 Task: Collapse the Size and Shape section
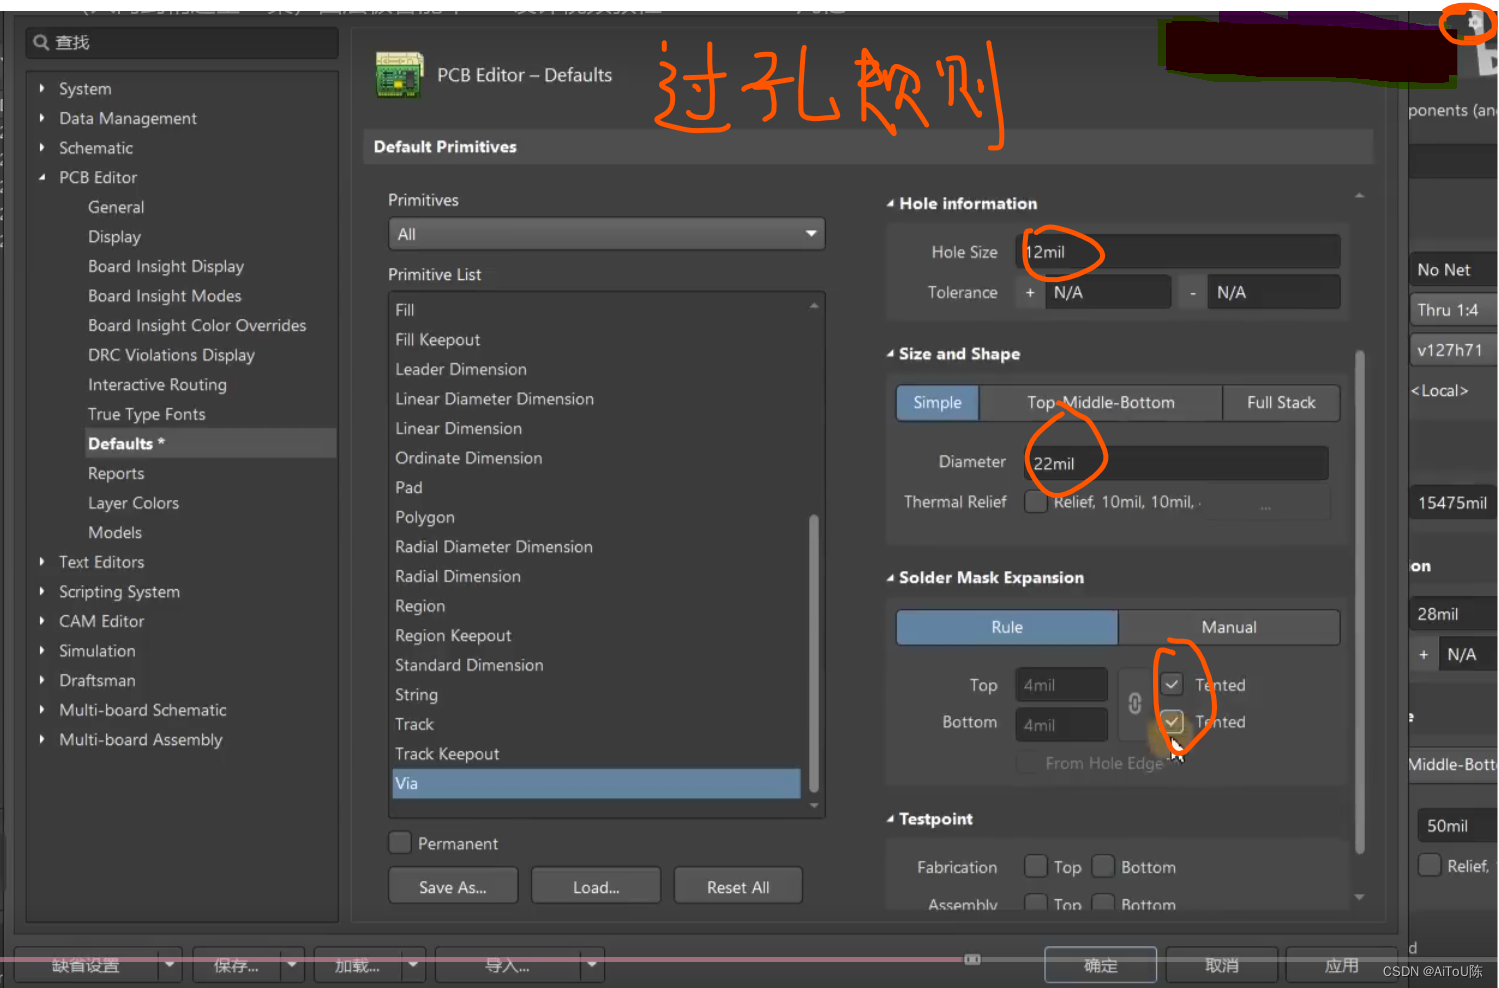(x=890, y=354)
